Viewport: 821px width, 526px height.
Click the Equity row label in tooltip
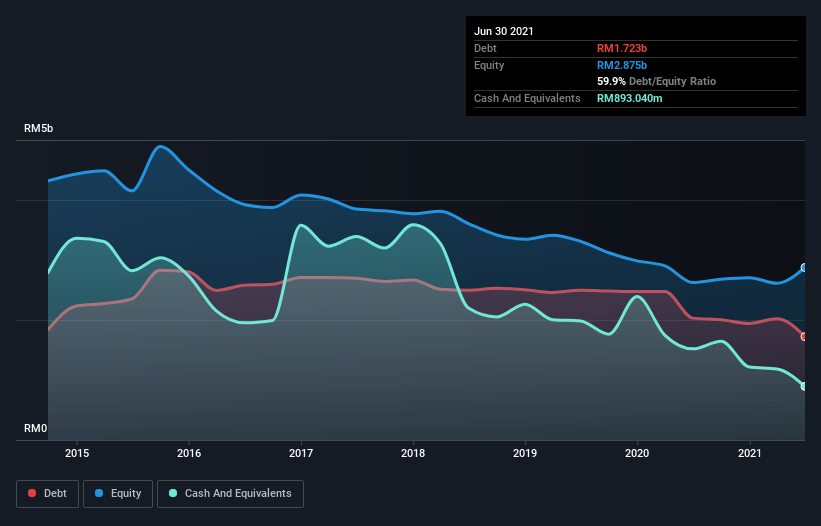pos(489,65)
